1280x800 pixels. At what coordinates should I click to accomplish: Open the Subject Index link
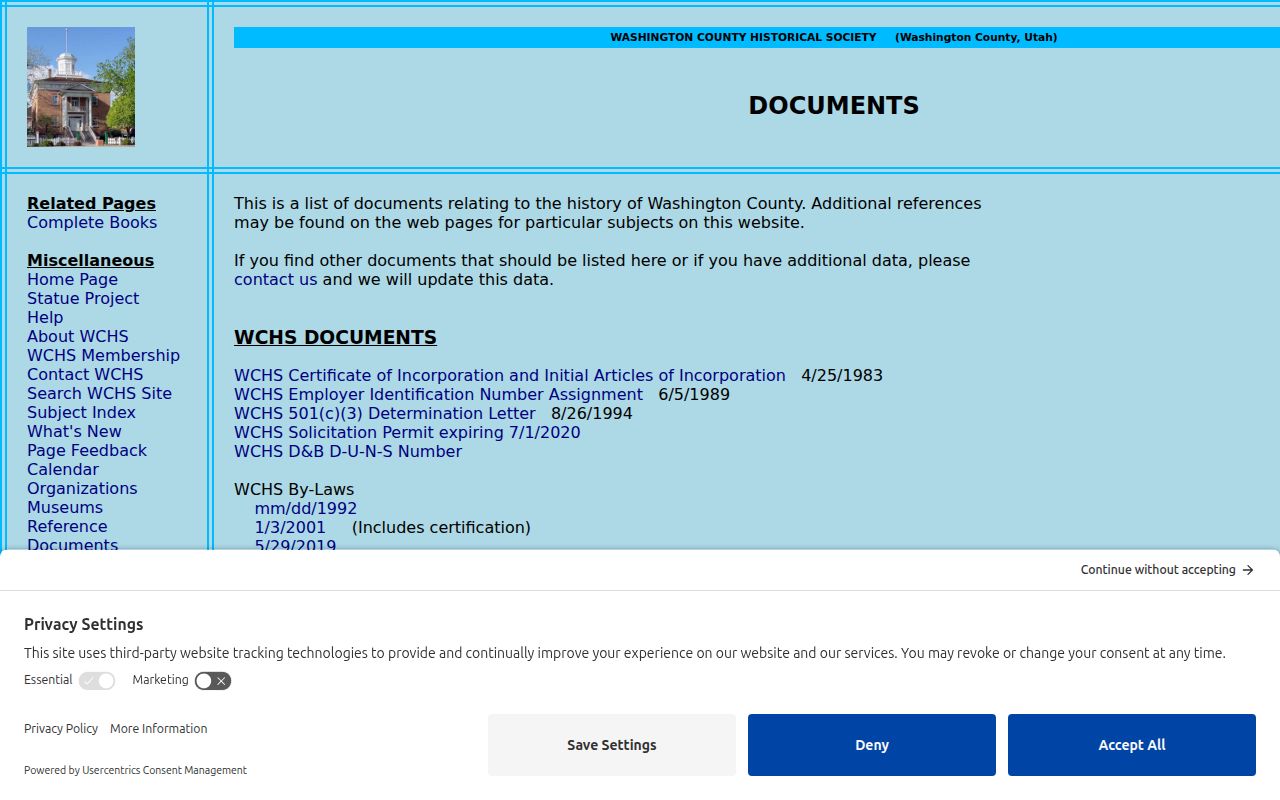pyautogui.click(x=81, y=413)
